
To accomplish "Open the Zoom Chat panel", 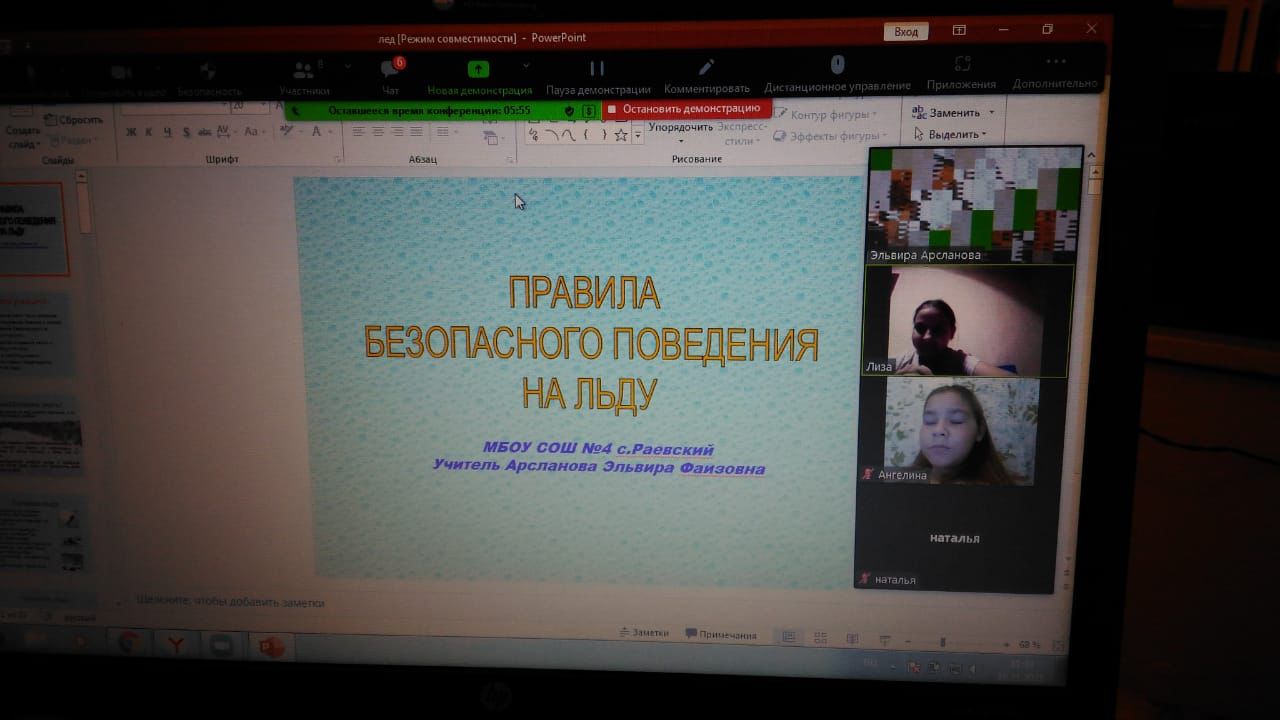I will (391, 70).
